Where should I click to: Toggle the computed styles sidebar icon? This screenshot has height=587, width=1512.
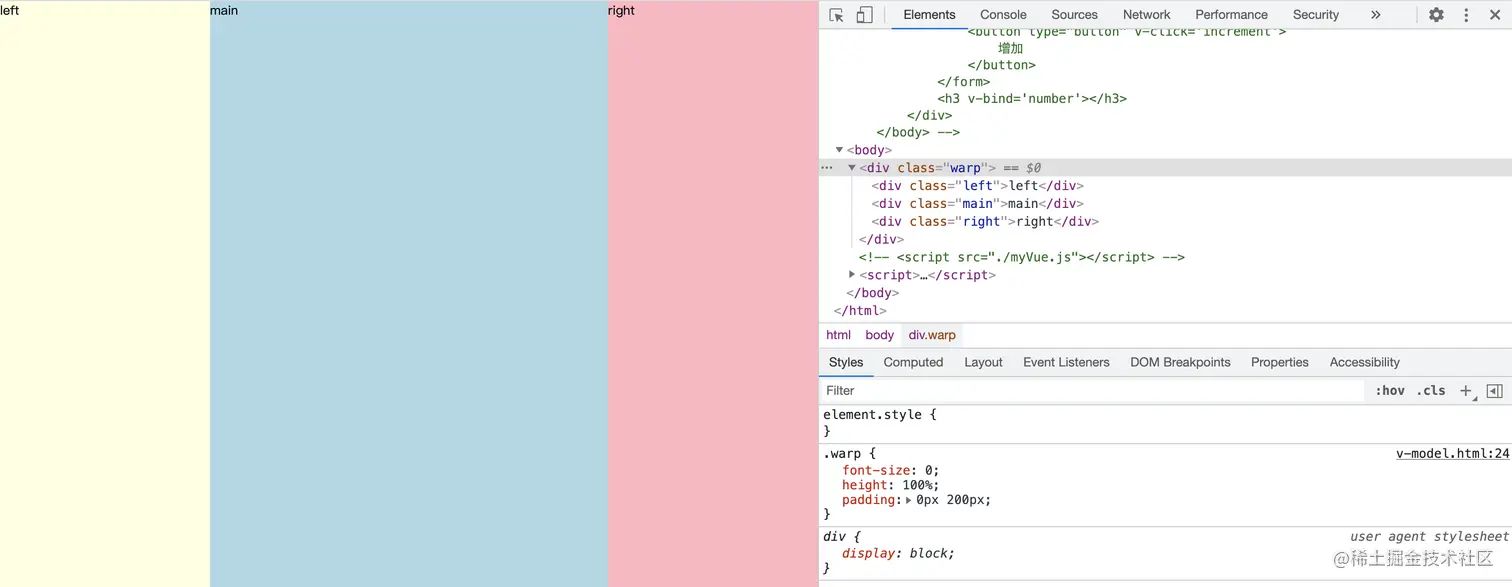point(1494,391)
